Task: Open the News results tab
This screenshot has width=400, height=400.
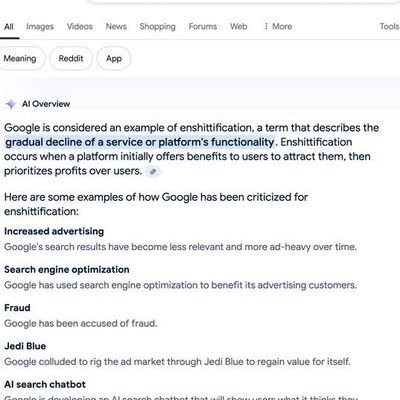Action: click(x=116, y=26)
